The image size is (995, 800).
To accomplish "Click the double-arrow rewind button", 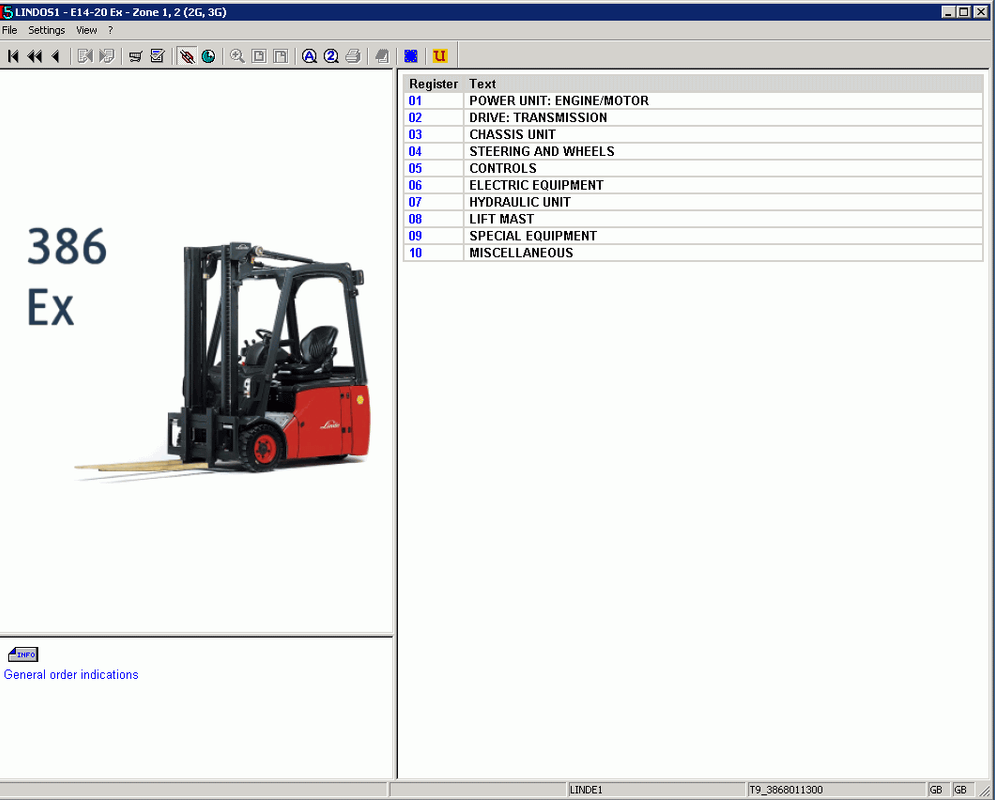I will 35,56.
